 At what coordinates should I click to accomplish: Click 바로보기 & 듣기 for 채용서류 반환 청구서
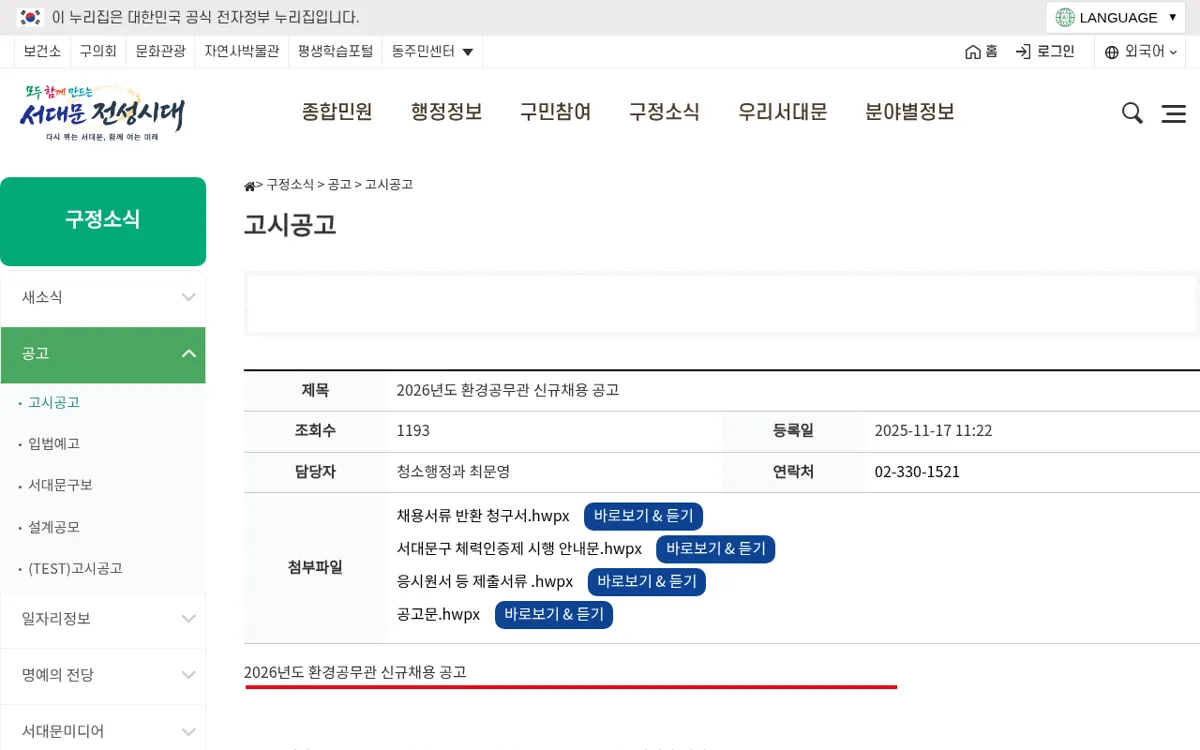pyautogui.click(x=643, y=516)
